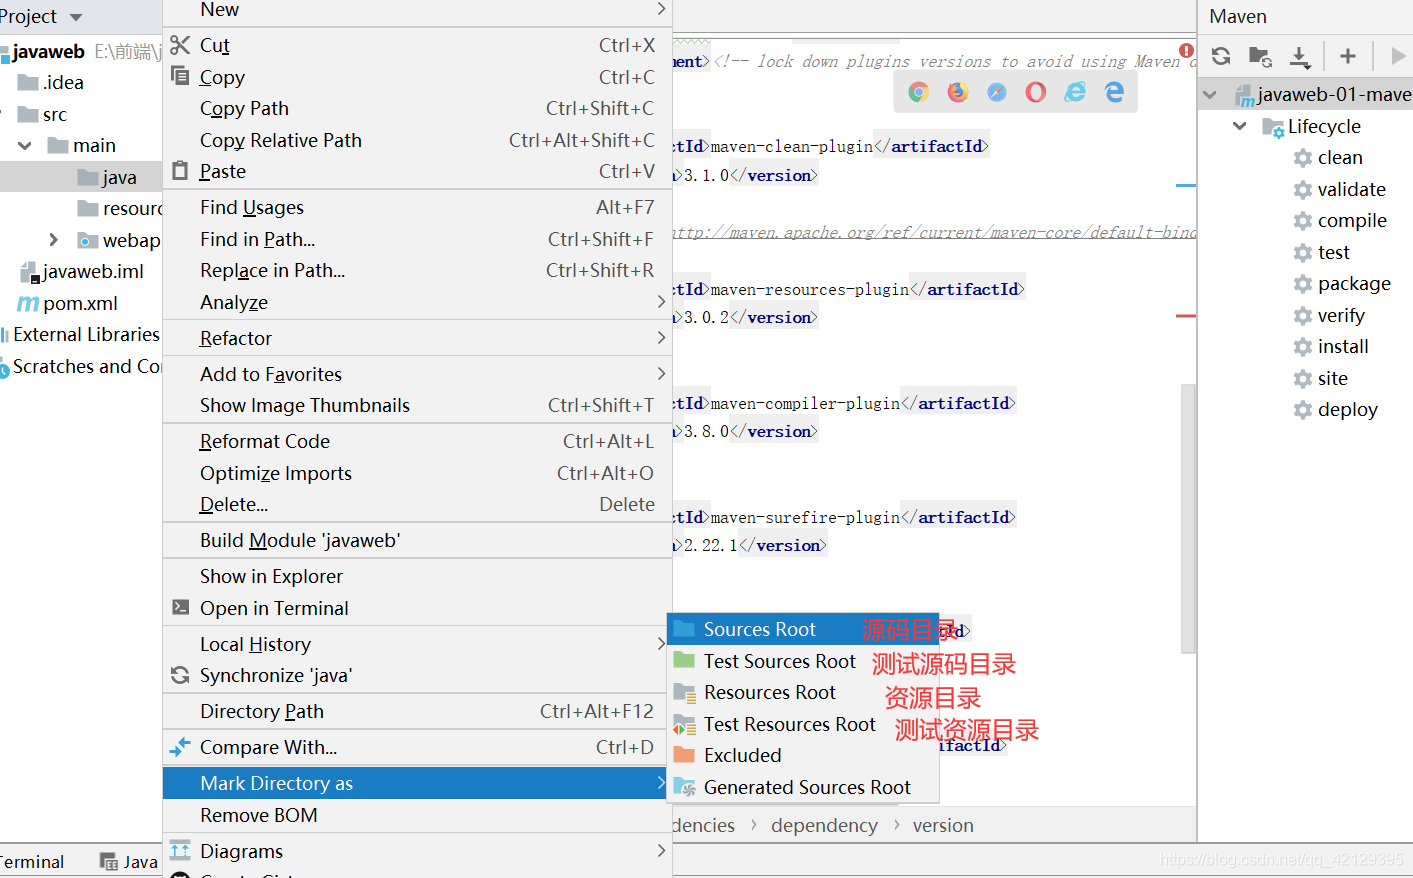
Task: Open the Terminal tool window tab
Action: point(33,861)
